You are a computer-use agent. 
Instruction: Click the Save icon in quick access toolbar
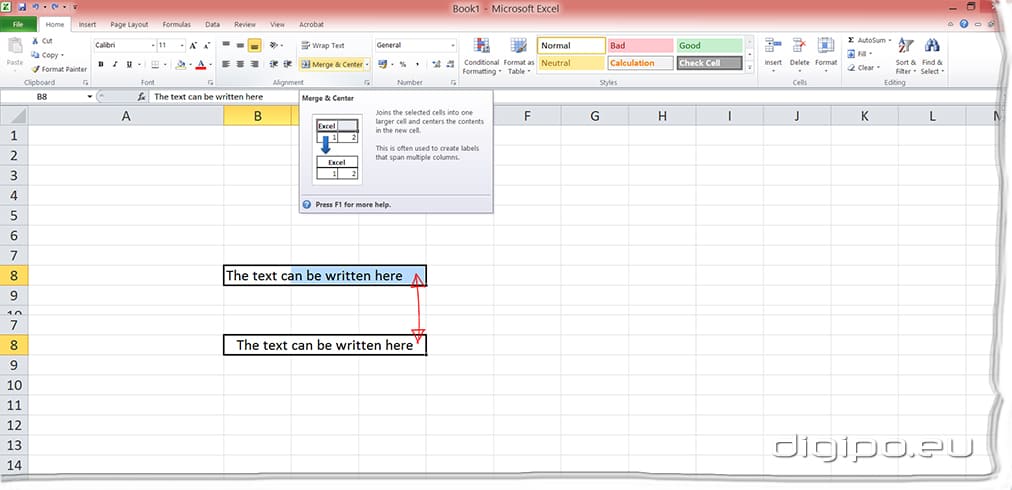coord(22,7)
